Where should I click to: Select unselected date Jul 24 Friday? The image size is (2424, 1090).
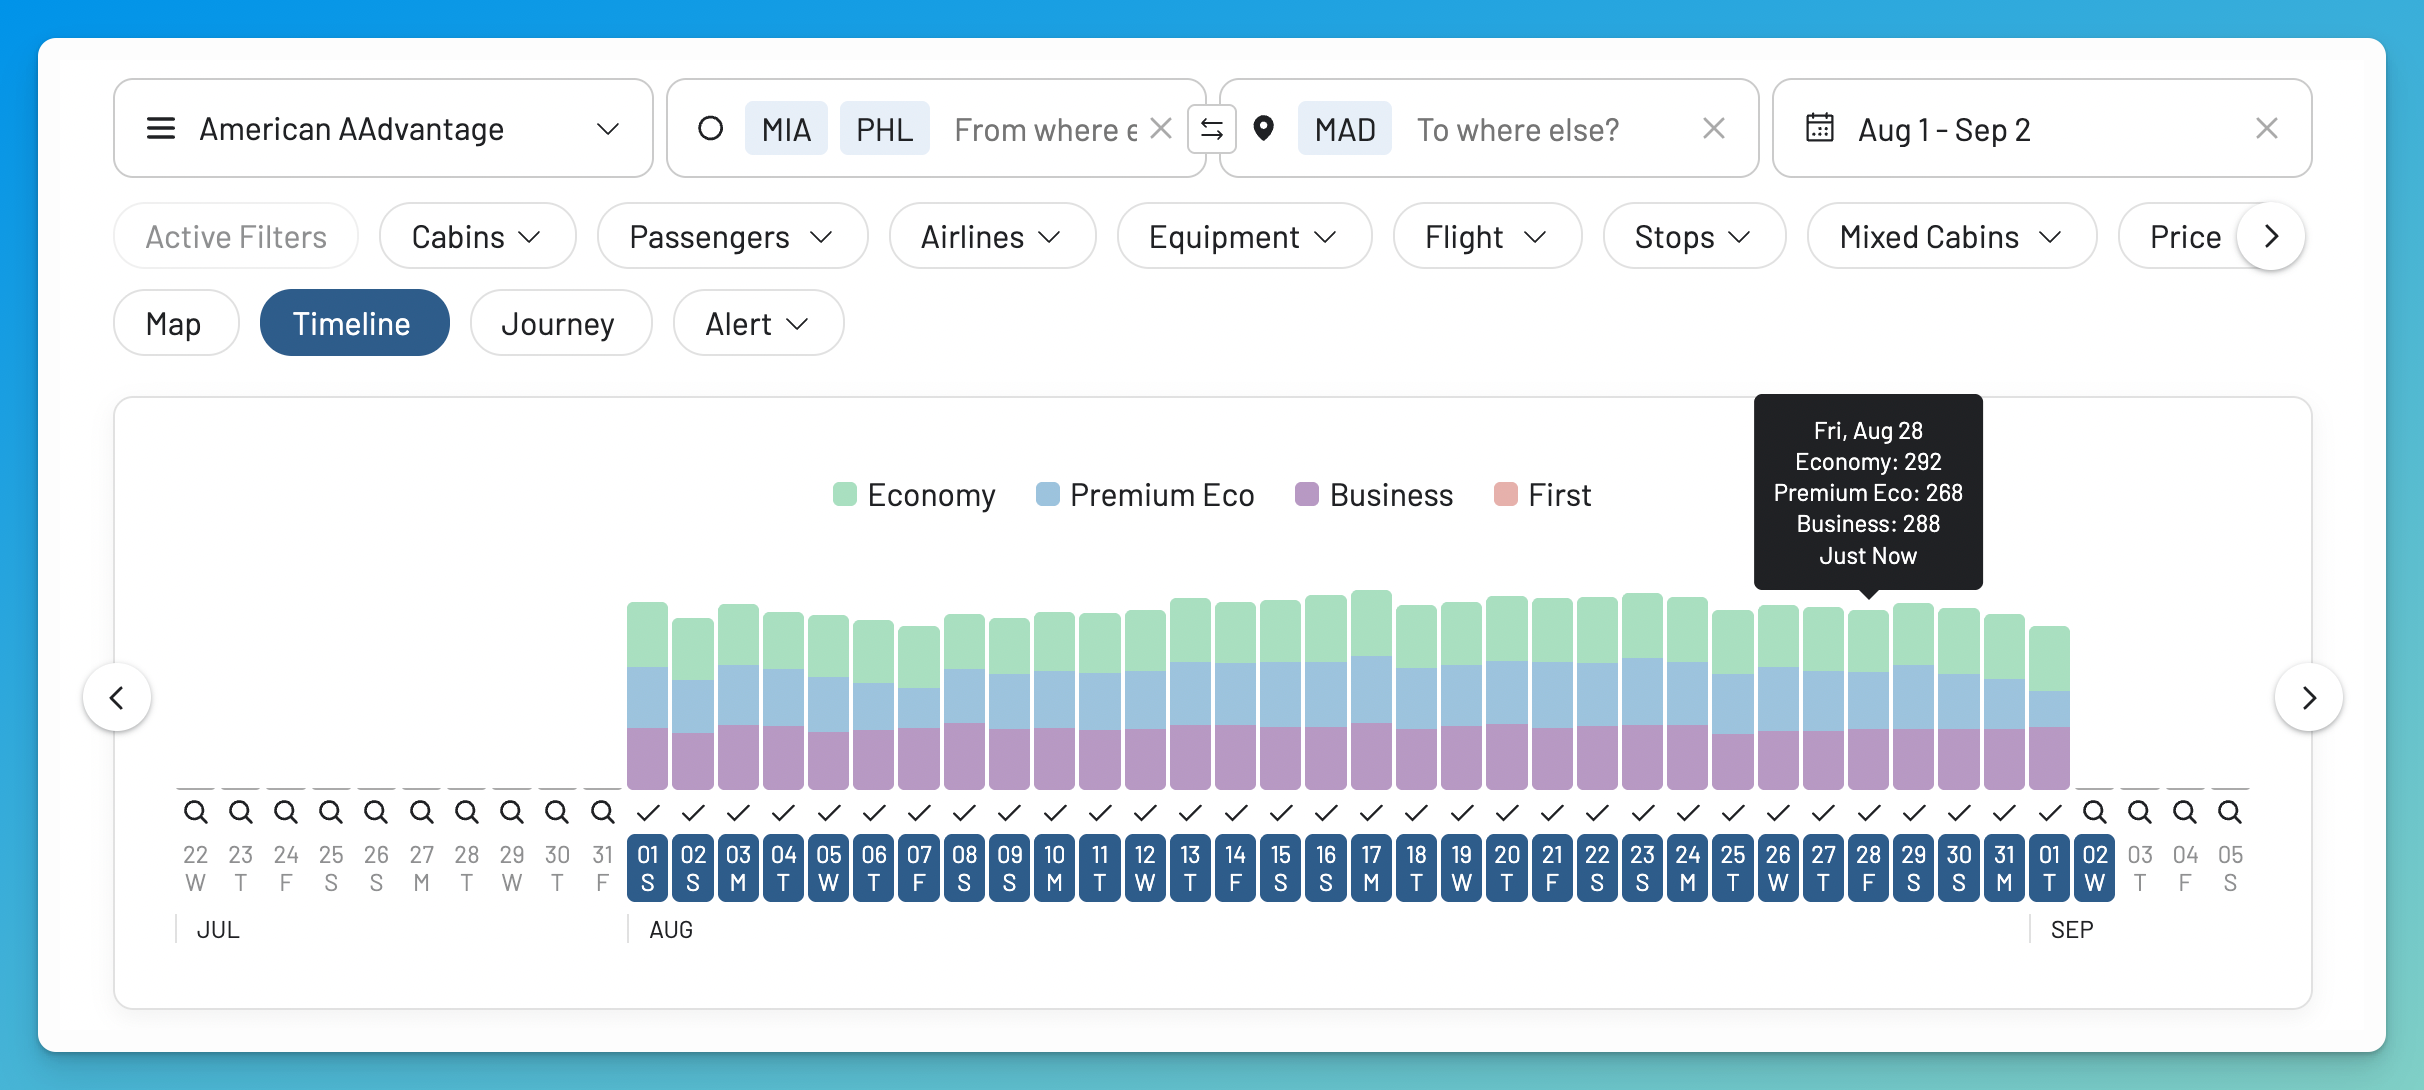point(286,868)
